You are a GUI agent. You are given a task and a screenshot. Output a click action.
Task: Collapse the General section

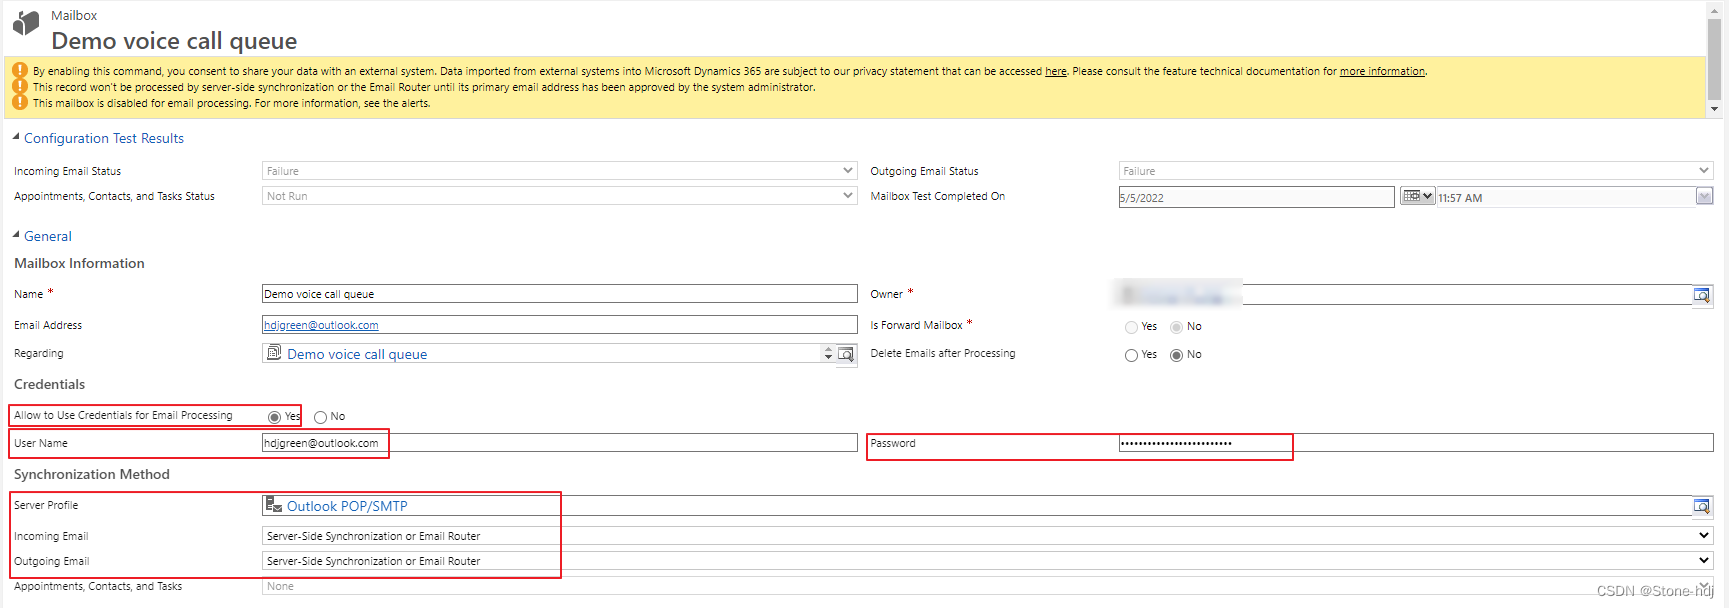[x=16, y=235]
